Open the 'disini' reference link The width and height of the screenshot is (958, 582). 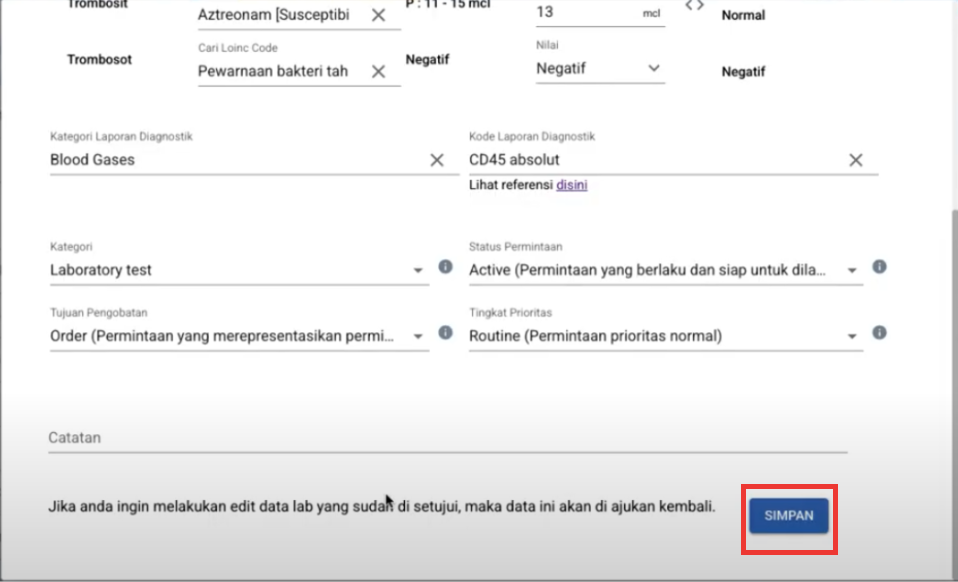pos(571,184)
